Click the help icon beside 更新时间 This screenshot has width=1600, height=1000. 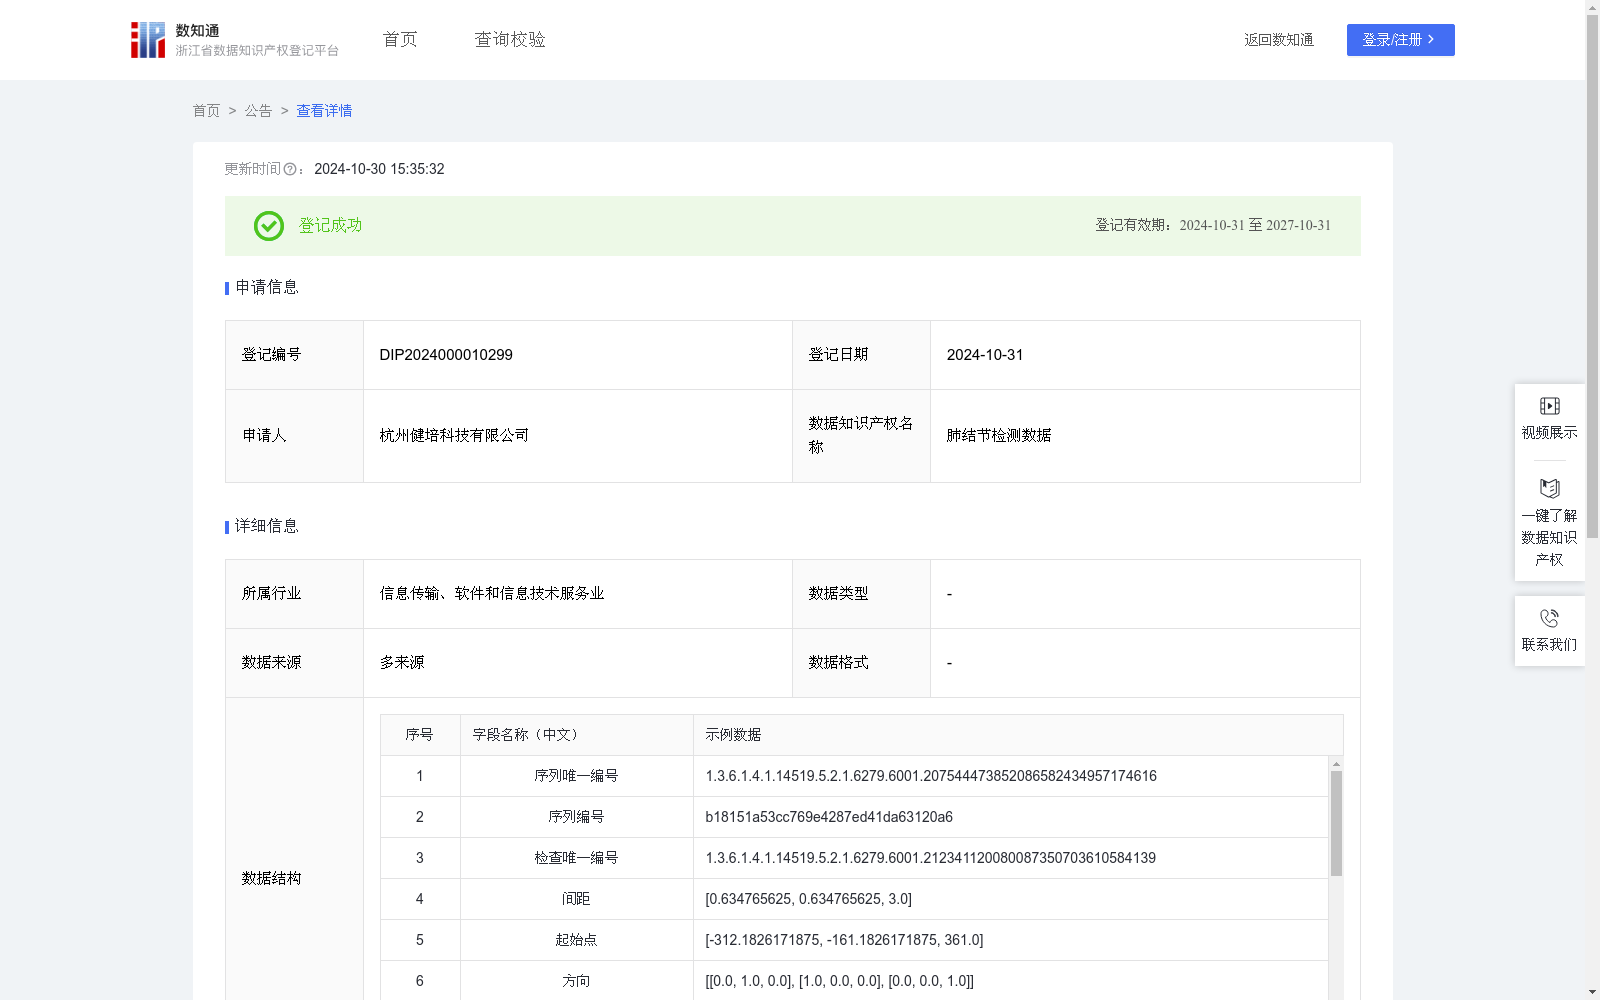click(x=290, y=170)
